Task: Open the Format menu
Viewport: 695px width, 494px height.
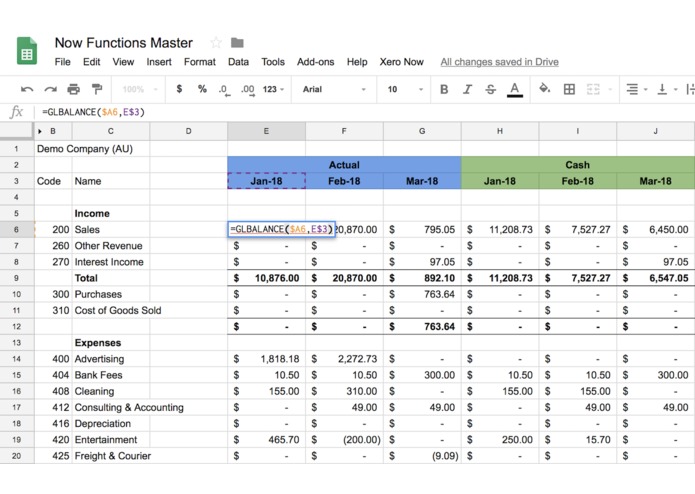Action: (200, 62)
